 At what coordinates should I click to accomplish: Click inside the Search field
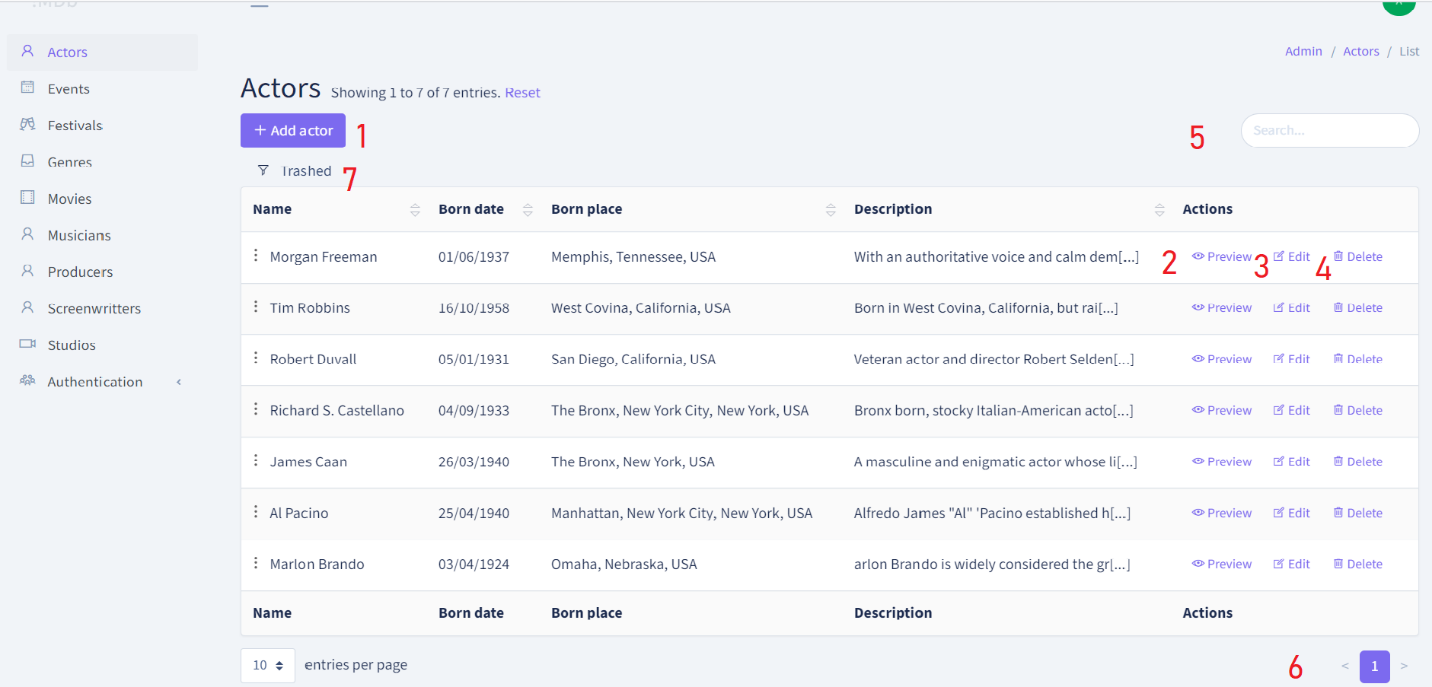[1329, 130]
